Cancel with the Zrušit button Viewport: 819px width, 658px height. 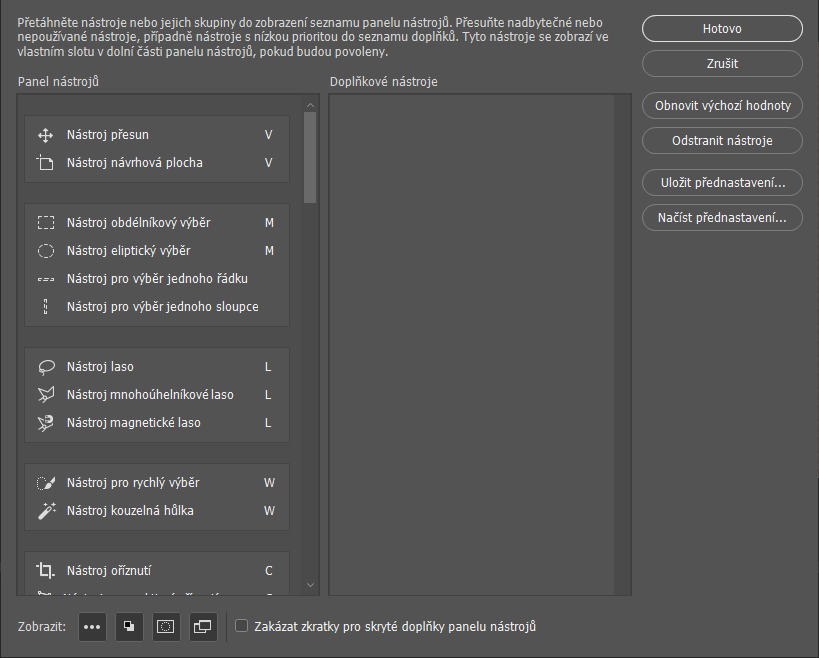[722, 64]
